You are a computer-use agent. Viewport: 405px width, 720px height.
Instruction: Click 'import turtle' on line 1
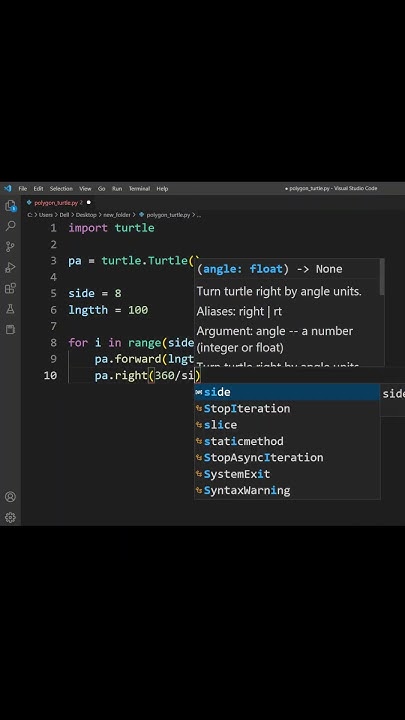pos(111,228)
